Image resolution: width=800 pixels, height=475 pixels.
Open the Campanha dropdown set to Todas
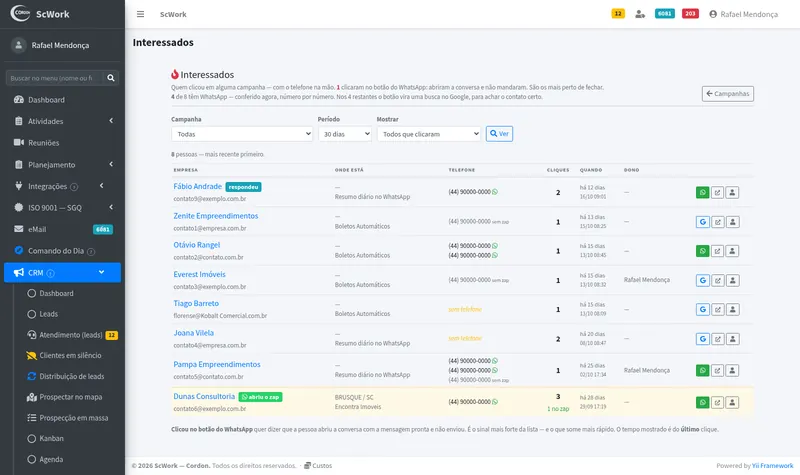[242, 134]
